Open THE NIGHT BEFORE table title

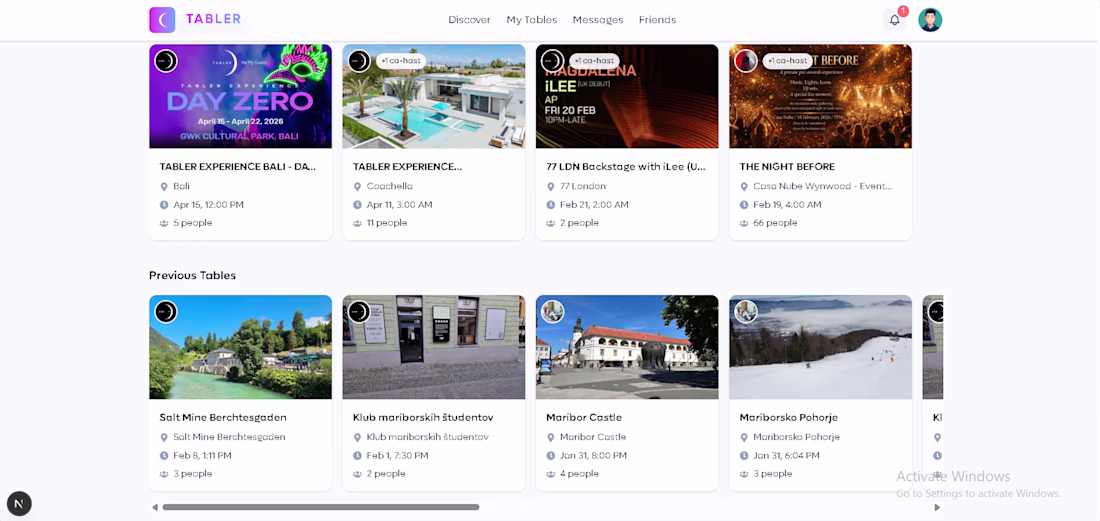click(x=787, y=167)
